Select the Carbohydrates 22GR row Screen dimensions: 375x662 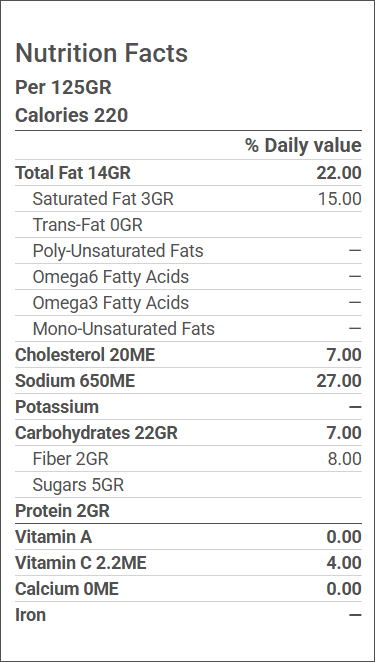coord(188,433)
